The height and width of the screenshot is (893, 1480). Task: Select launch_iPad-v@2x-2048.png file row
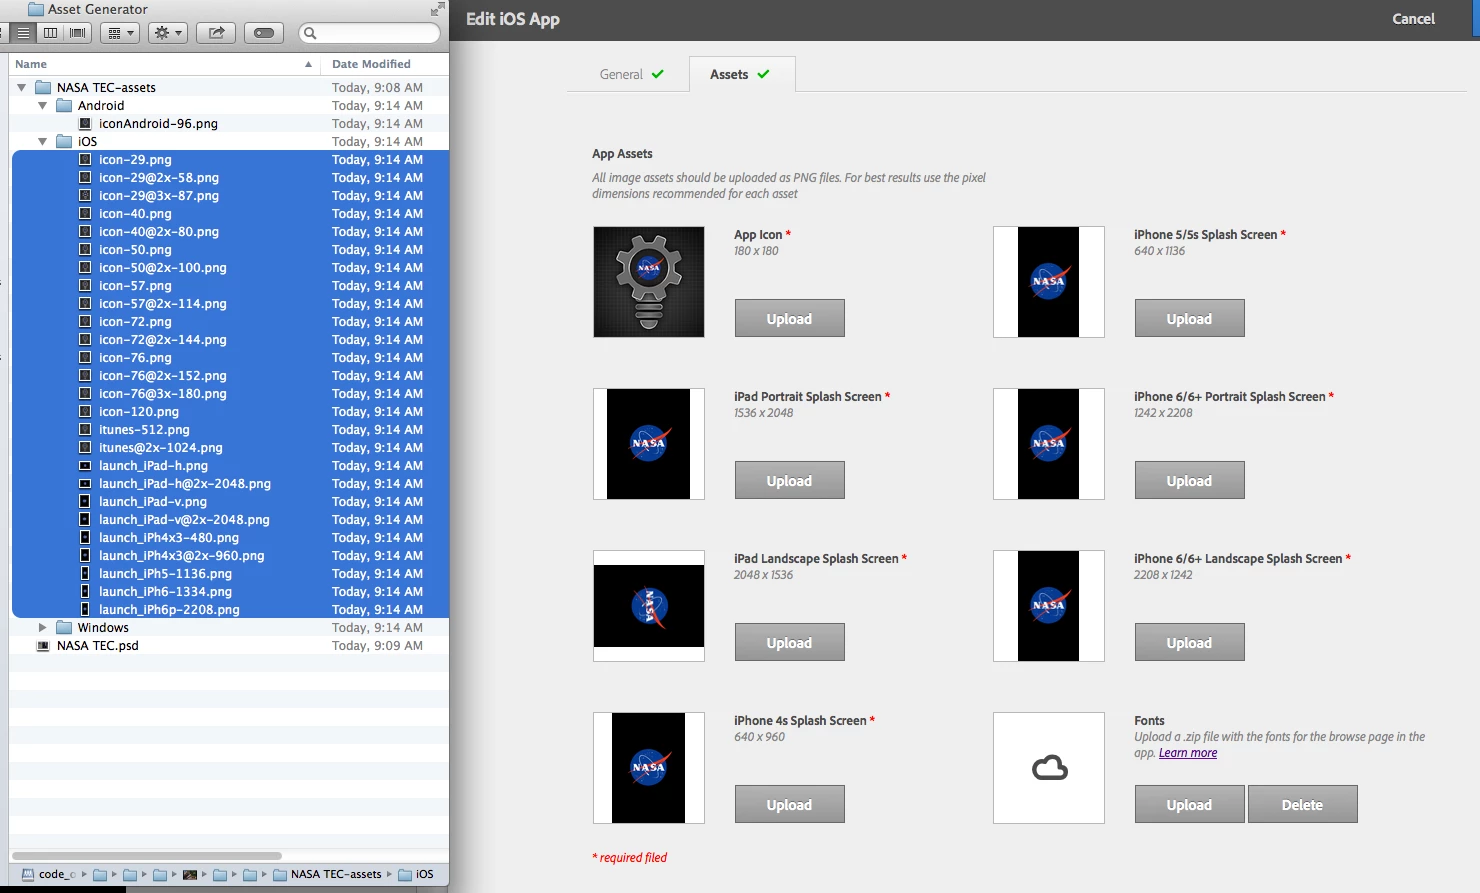(230, 519)
